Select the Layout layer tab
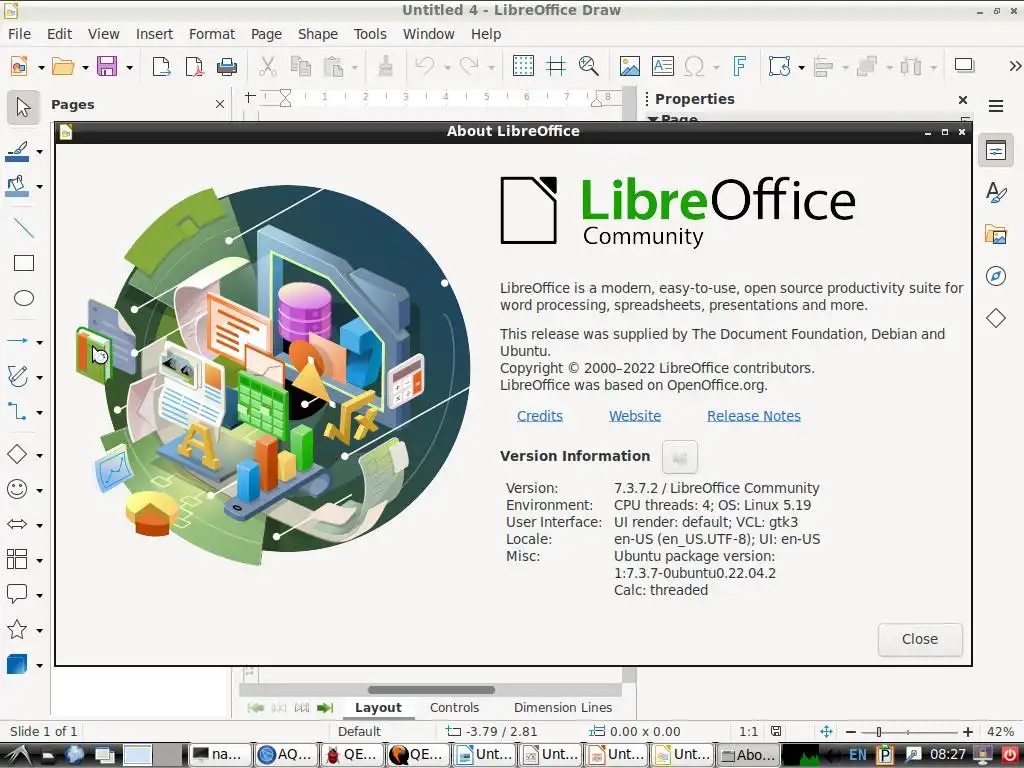 coord(378,707)
